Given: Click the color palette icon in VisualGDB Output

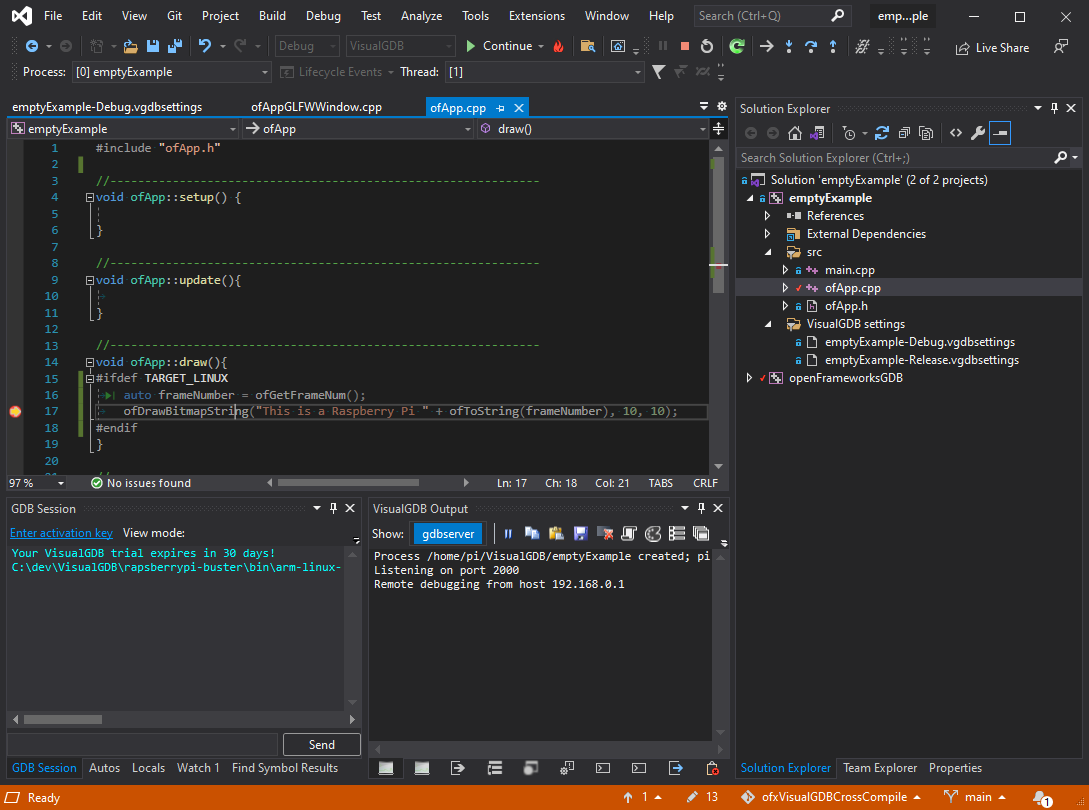Looking at the screenshot, I should 653,534.
